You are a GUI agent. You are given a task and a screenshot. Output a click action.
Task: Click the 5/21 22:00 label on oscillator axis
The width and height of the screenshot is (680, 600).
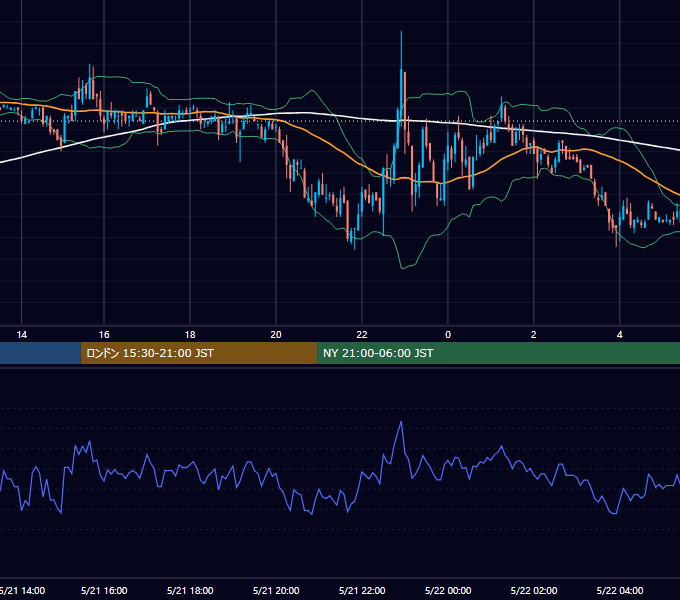click(x=362, y=590)
